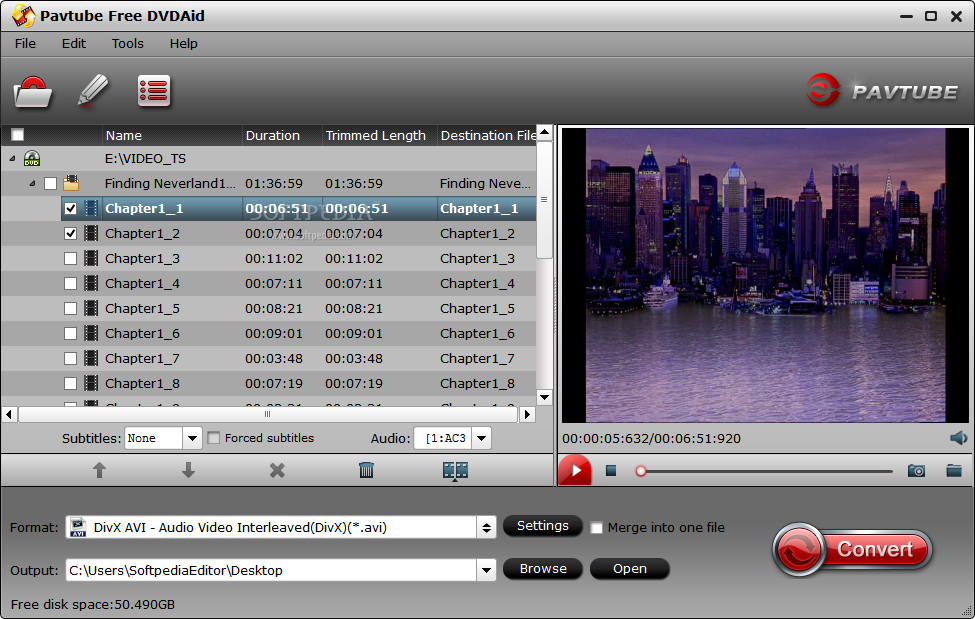Open the pencil edit video tool
This screenshot has height=619, width=975.
coord(93,91)
